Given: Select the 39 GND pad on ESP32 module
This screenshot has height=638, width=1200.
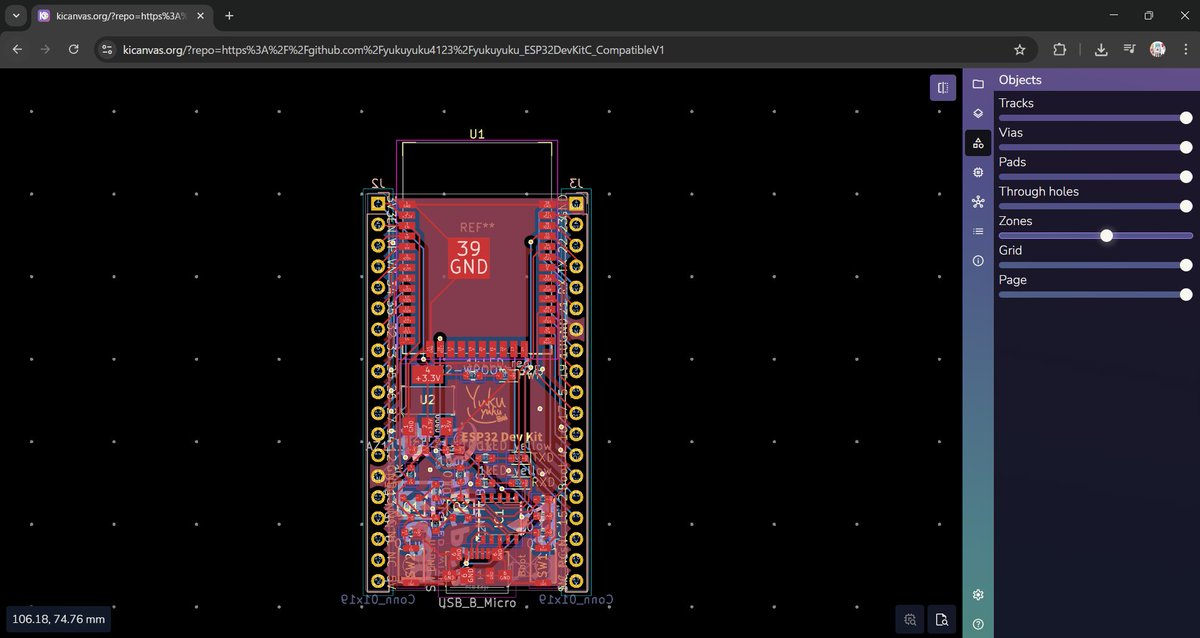Looking at the screenshot, I should click(469, 258).
